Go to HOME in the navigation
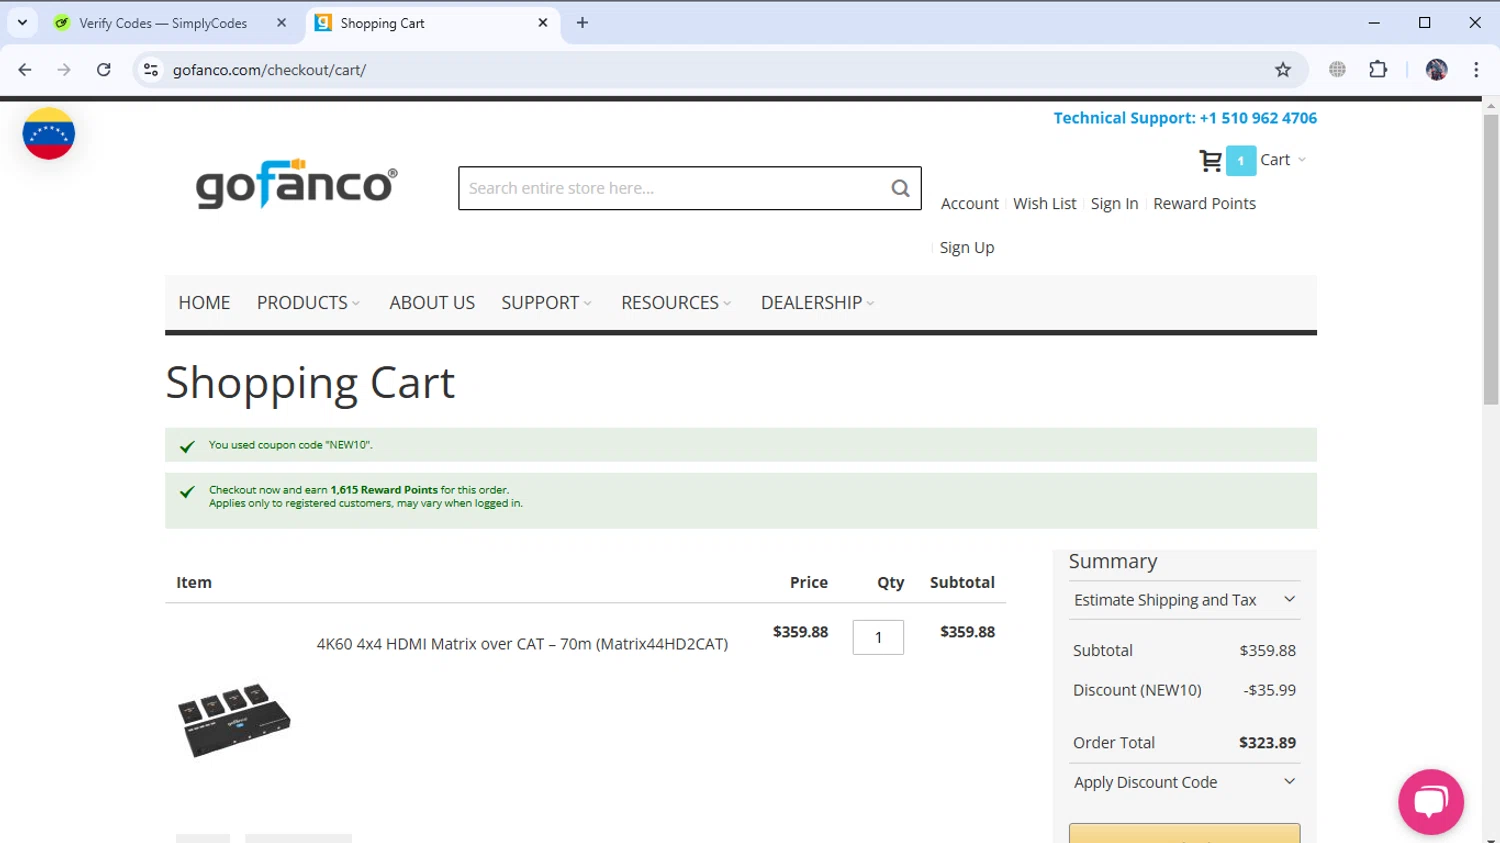Screen dimensions: 1500x843 pos(204,303)
